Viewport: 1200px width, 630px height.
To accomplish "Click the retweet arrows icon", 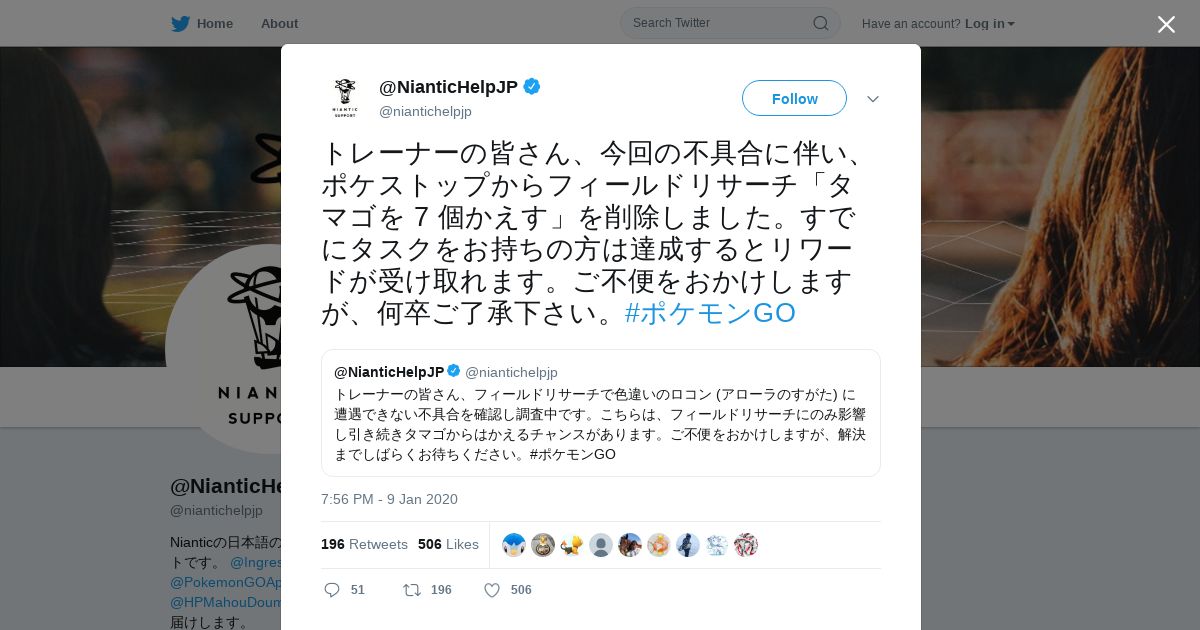I will pos(411,590).
